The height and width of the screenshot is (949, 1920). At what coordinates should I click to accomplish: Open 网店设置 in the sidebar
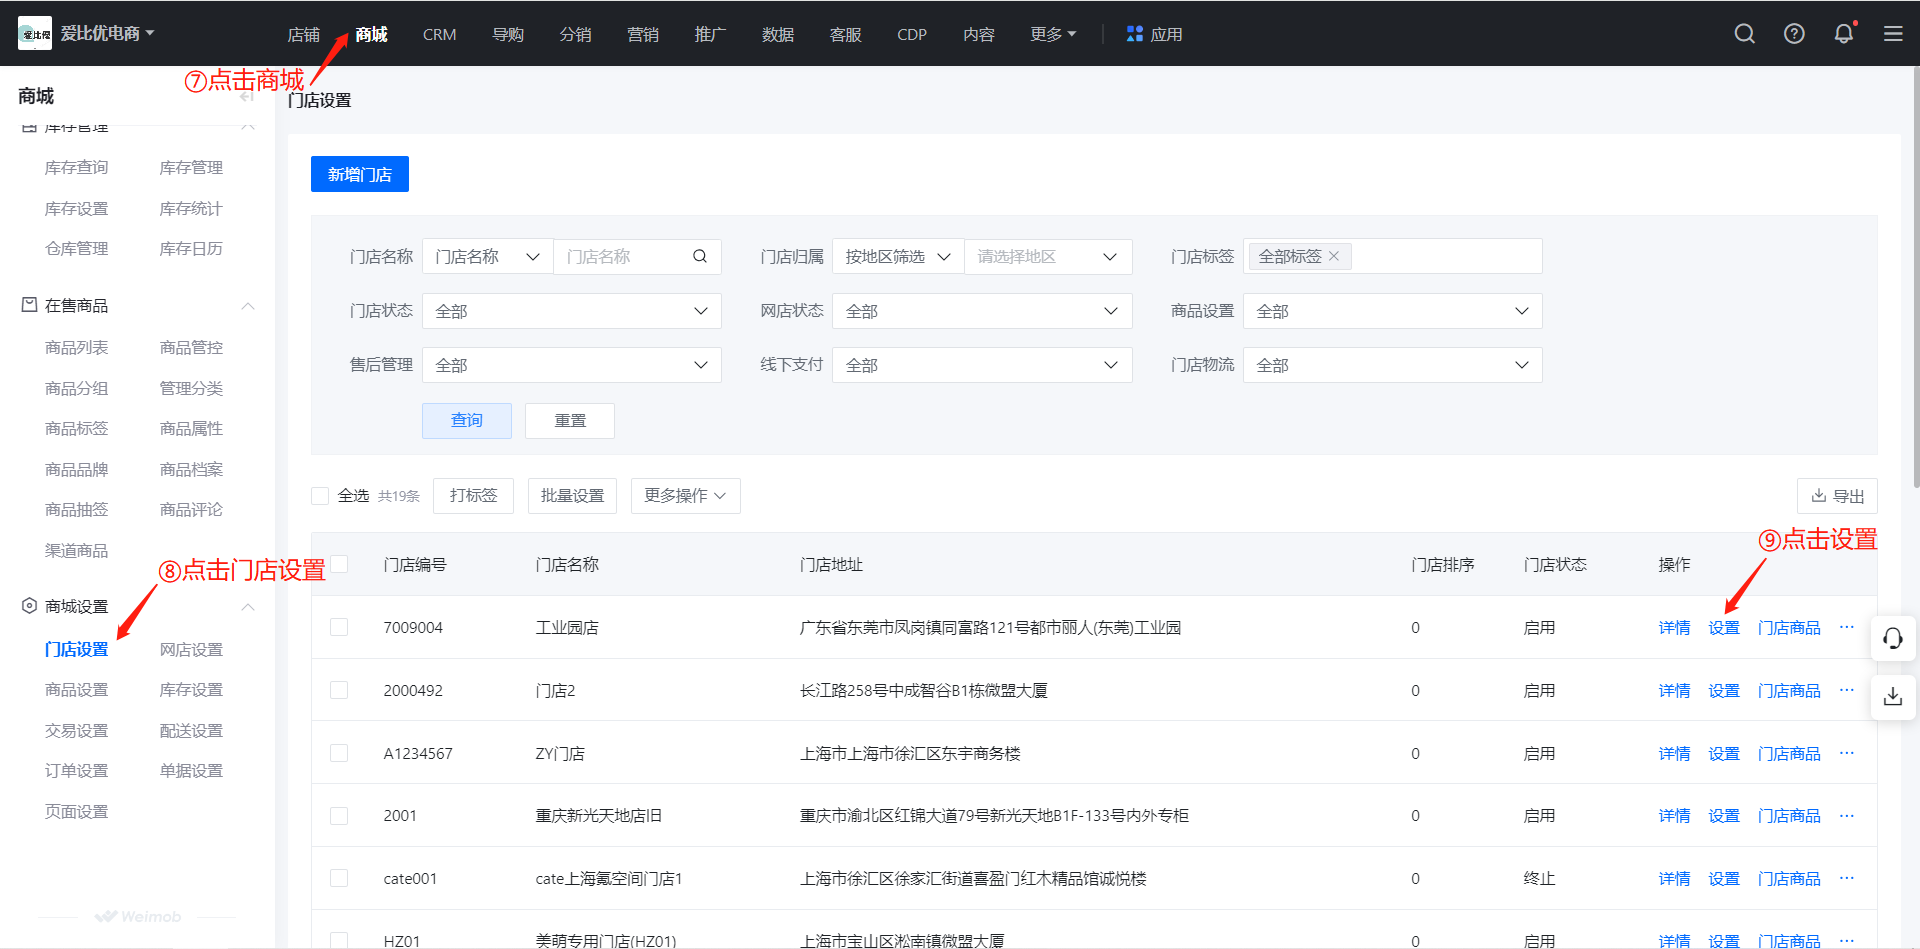click(x=191, y=649)
